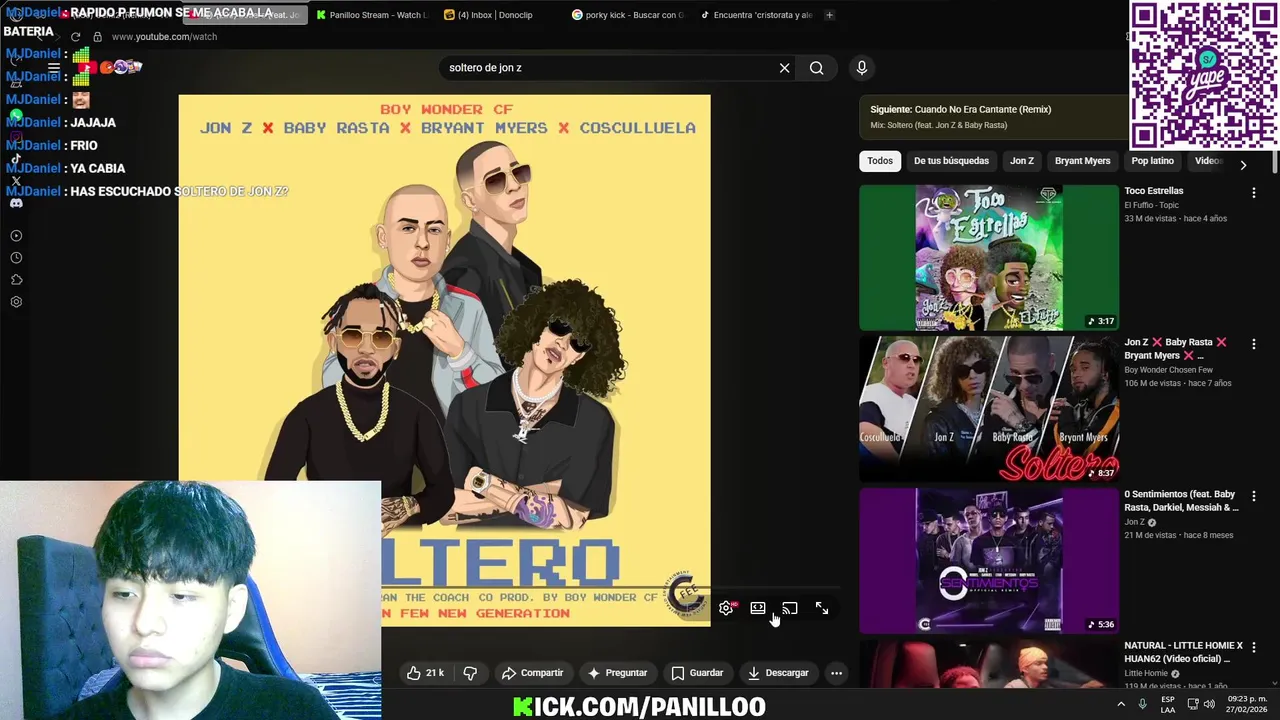Open volume control in the system tray
This screenshot has width=1280, height=720.
(x=1209, y=704)
